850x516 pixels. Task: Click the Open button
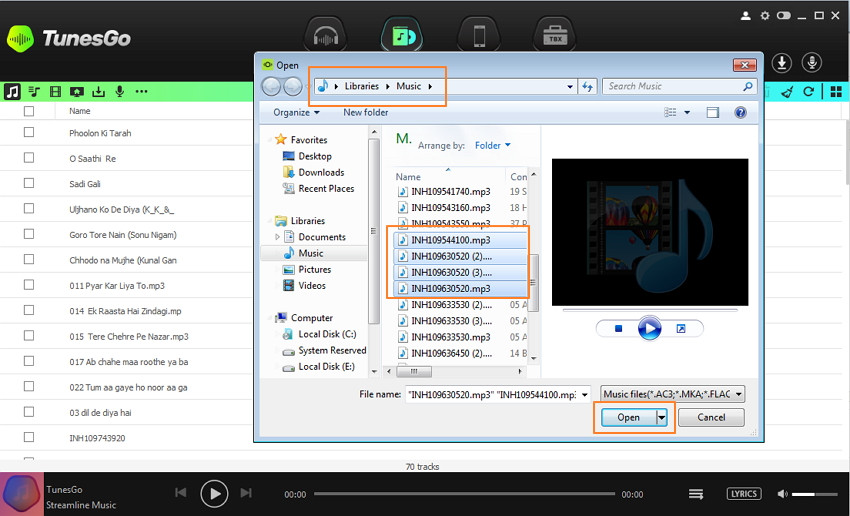point(628,417)
